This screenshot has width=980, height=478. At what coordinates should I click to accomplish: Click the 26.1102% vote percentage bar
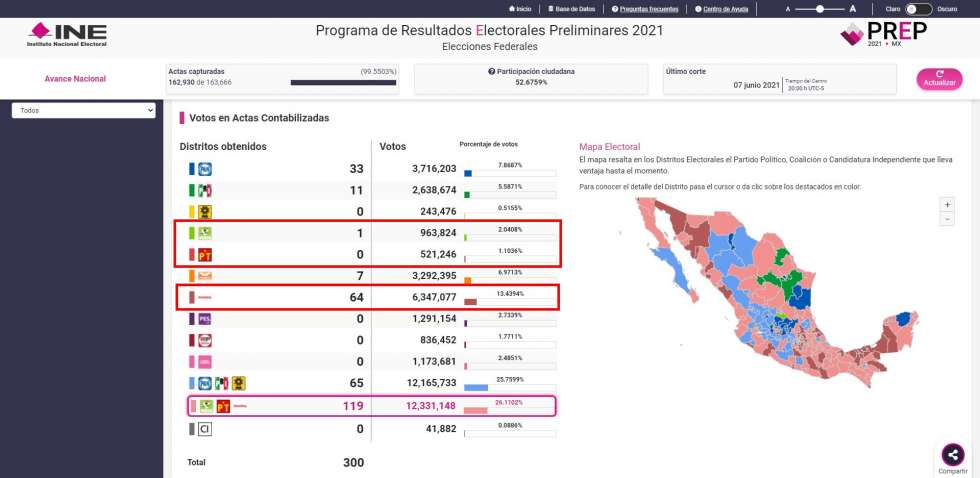[509, 410]
